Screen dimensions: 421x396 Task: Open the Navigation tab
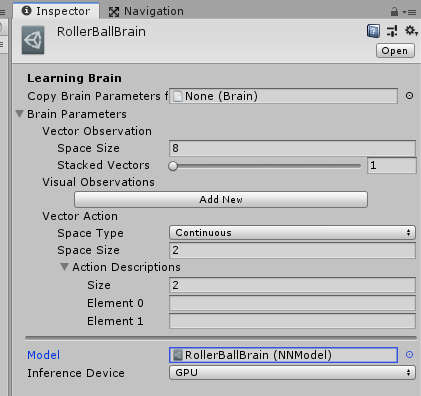pos(146,11)
